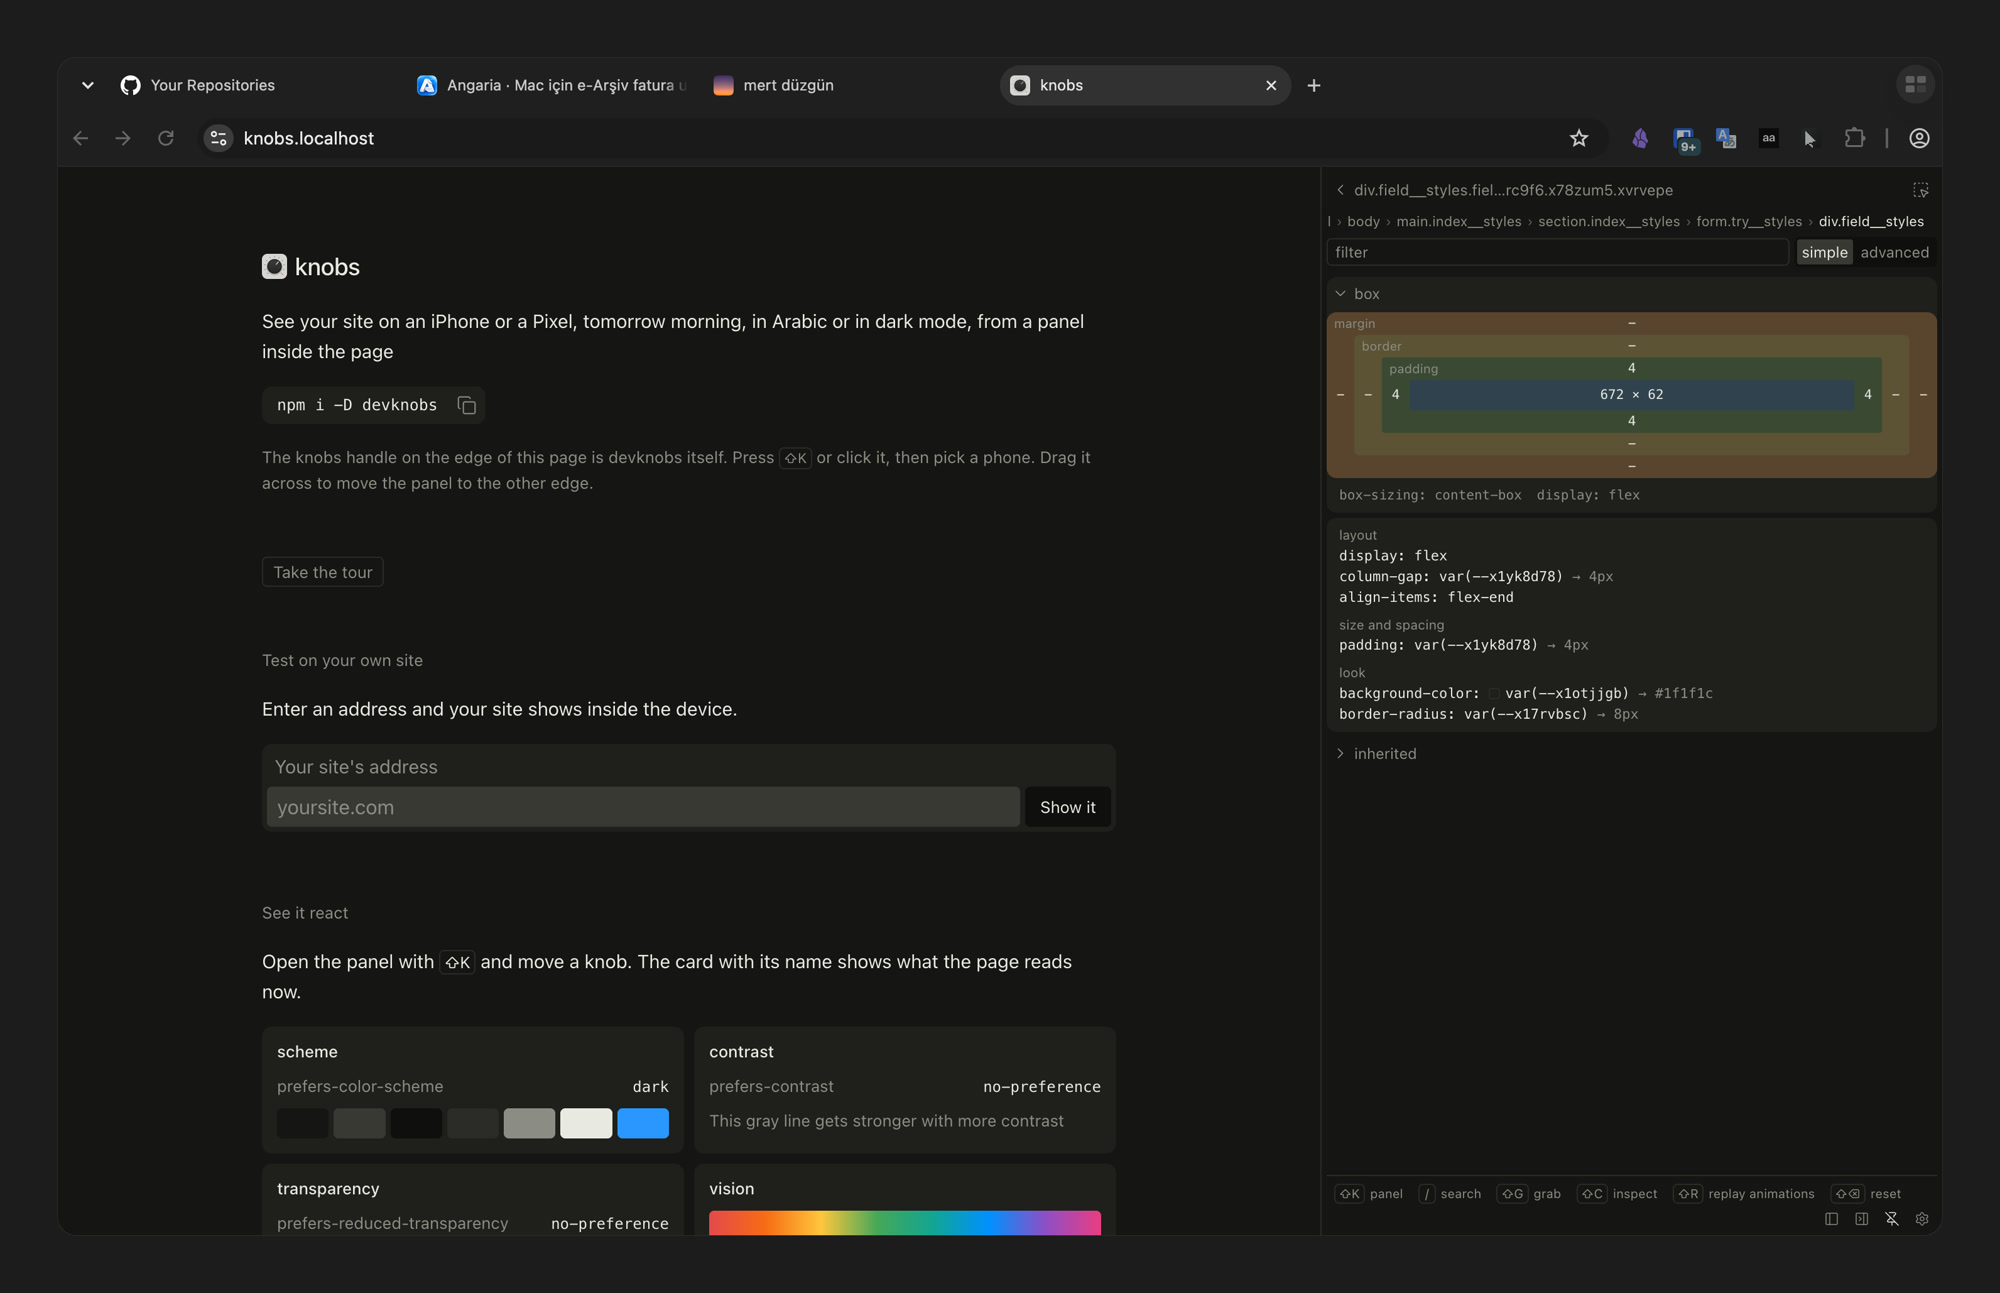Dock the panel to the left side

(x=1832, y=1219)
